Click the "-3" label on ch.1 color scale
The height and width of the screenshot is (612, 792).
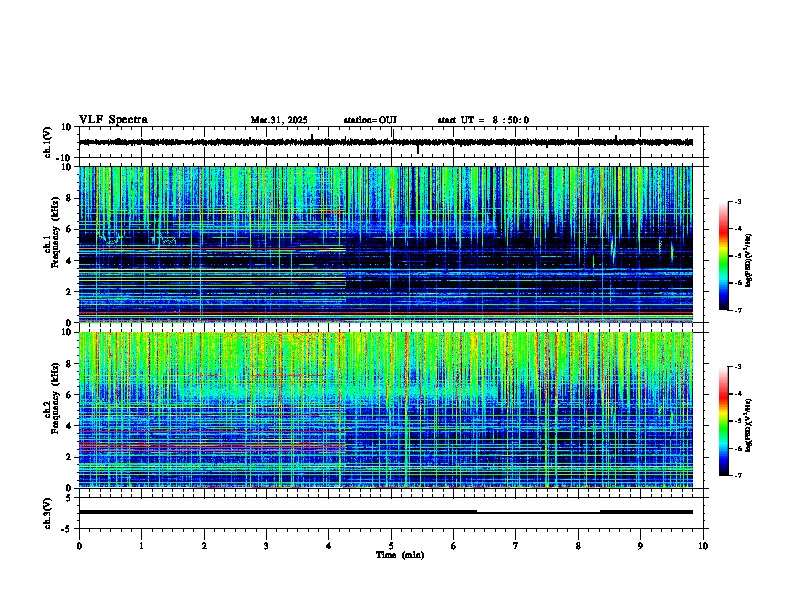(x=737, y=201)
